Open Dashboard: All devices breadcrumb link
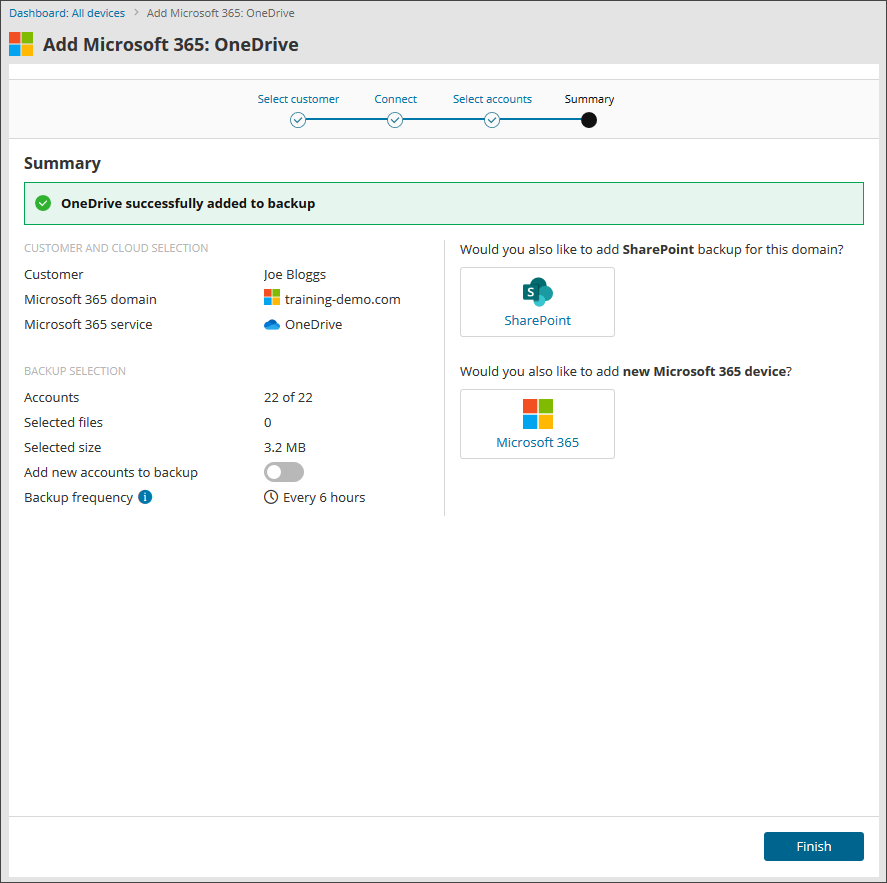 pyautogui.click(x=67, y=13)
